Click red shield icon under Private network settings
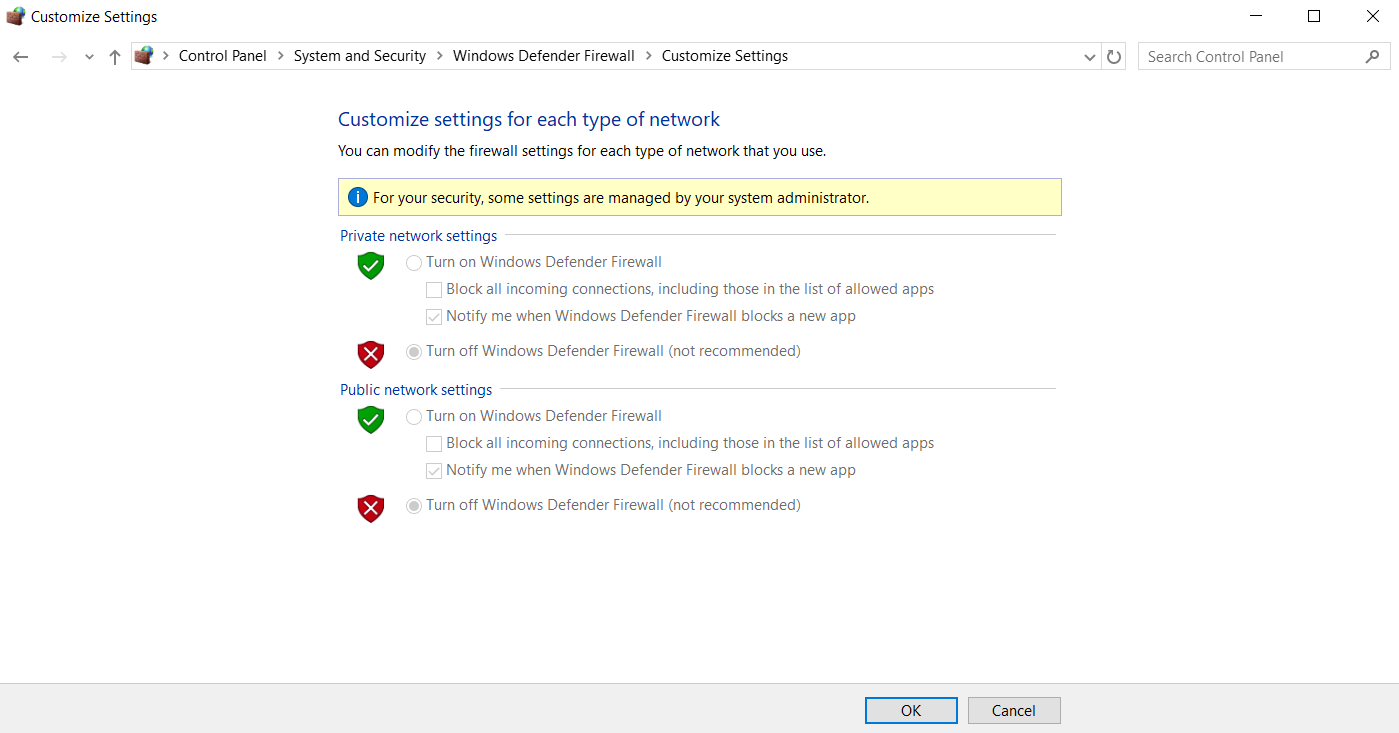The image size is (1399, 733). (371, 354)
